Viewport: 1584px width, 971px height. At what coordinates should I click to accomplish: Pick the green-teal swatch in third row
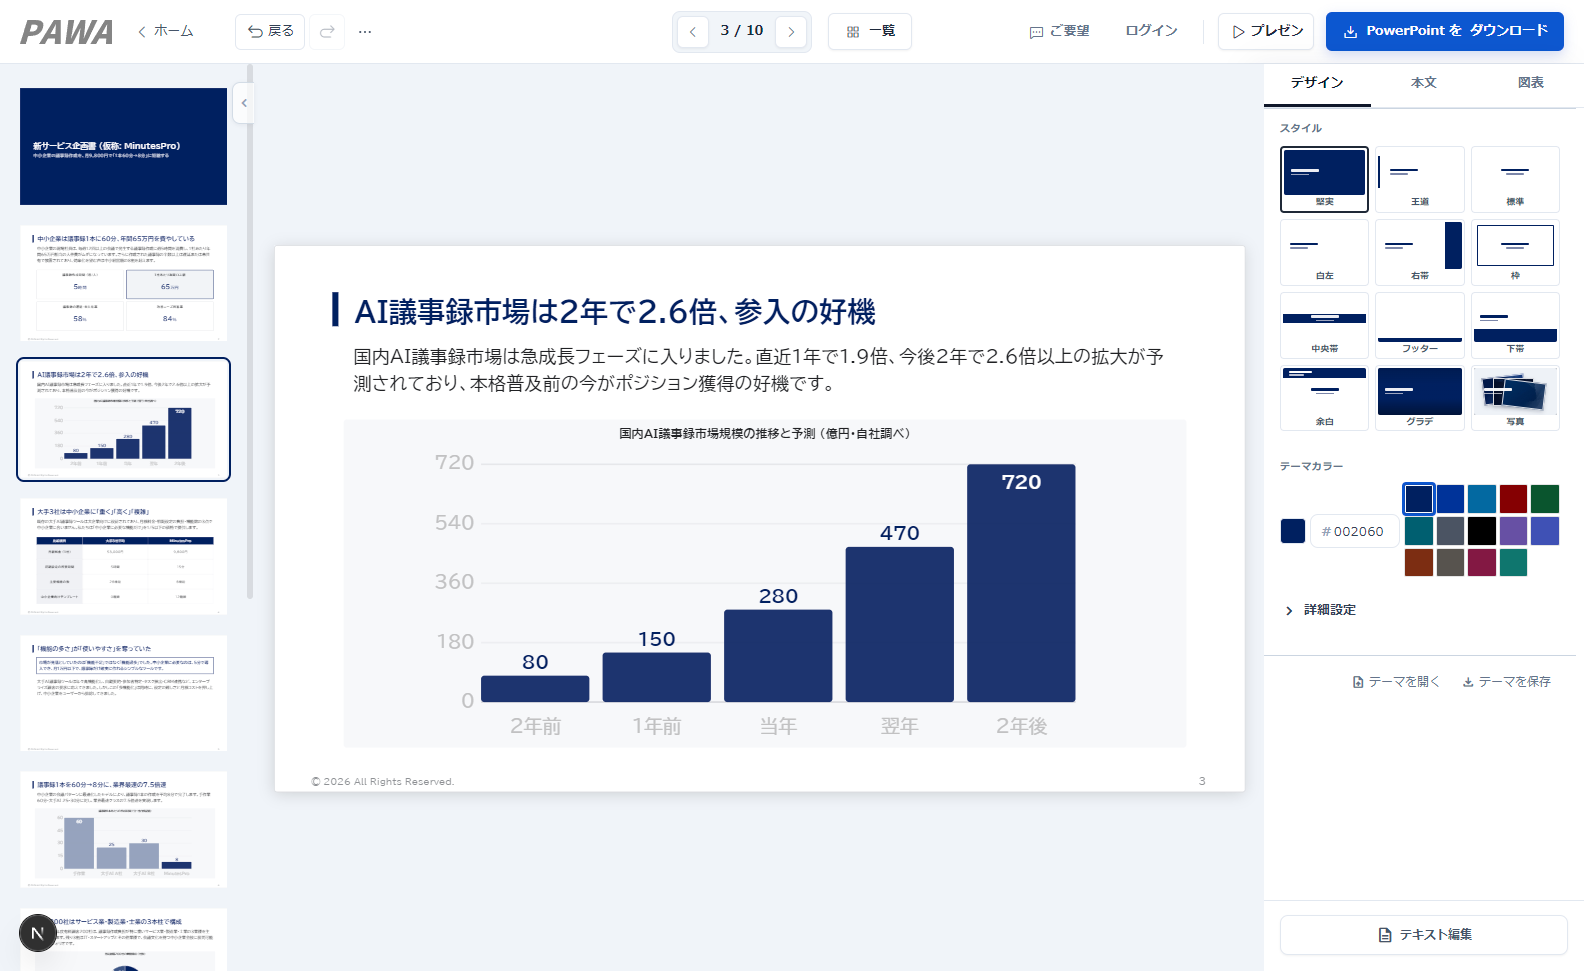coord(1513,562)
